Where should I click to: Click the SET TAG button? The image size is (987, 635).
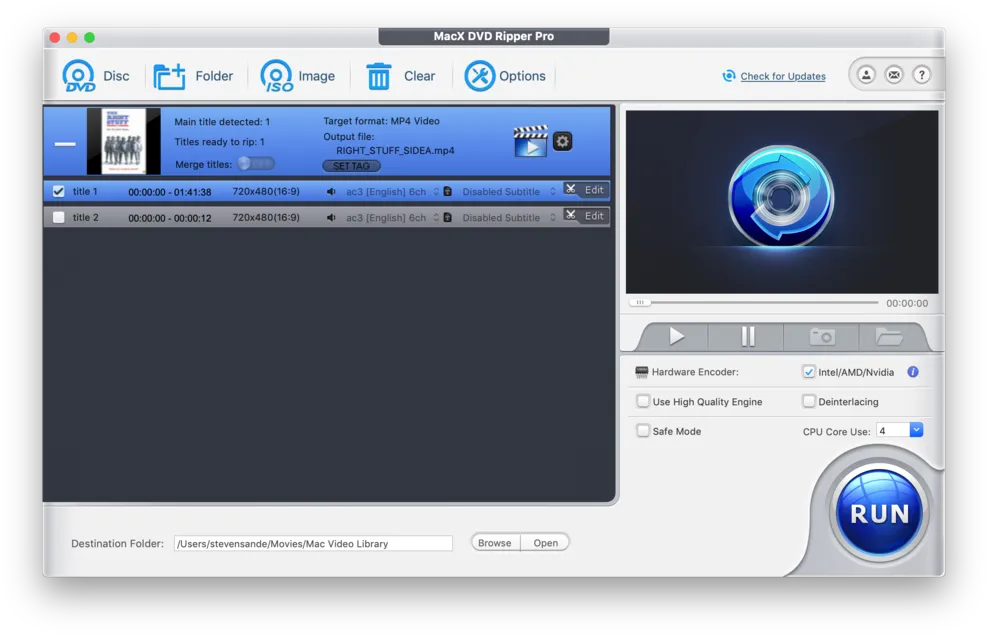click(351, 166)
